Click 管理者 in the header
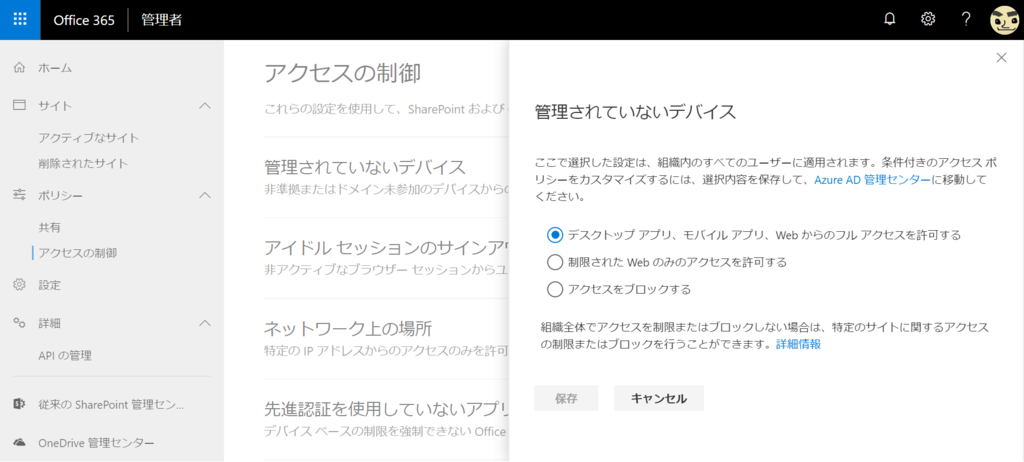 tap(161, 20)
